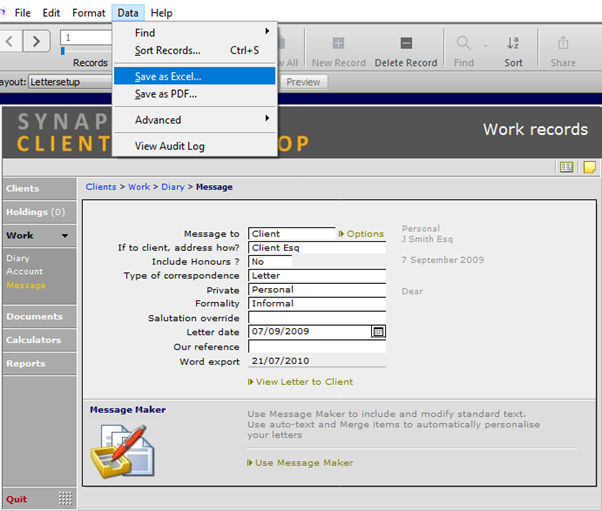The width and height of the screenshot is (602, 511).
Task: Open the Reports sidebar section
Action: (40, 363)
